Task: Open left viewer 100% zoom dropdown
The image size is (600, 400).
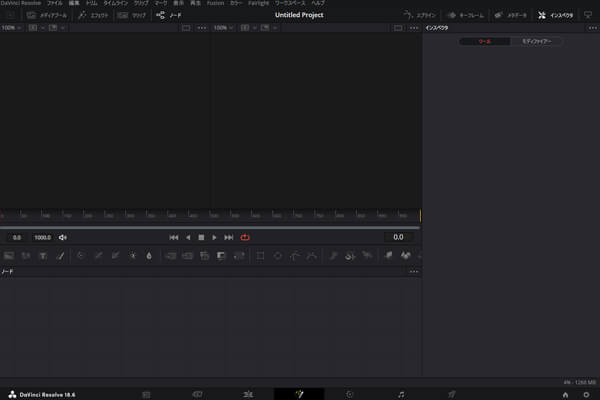Action: coord(9,28)
